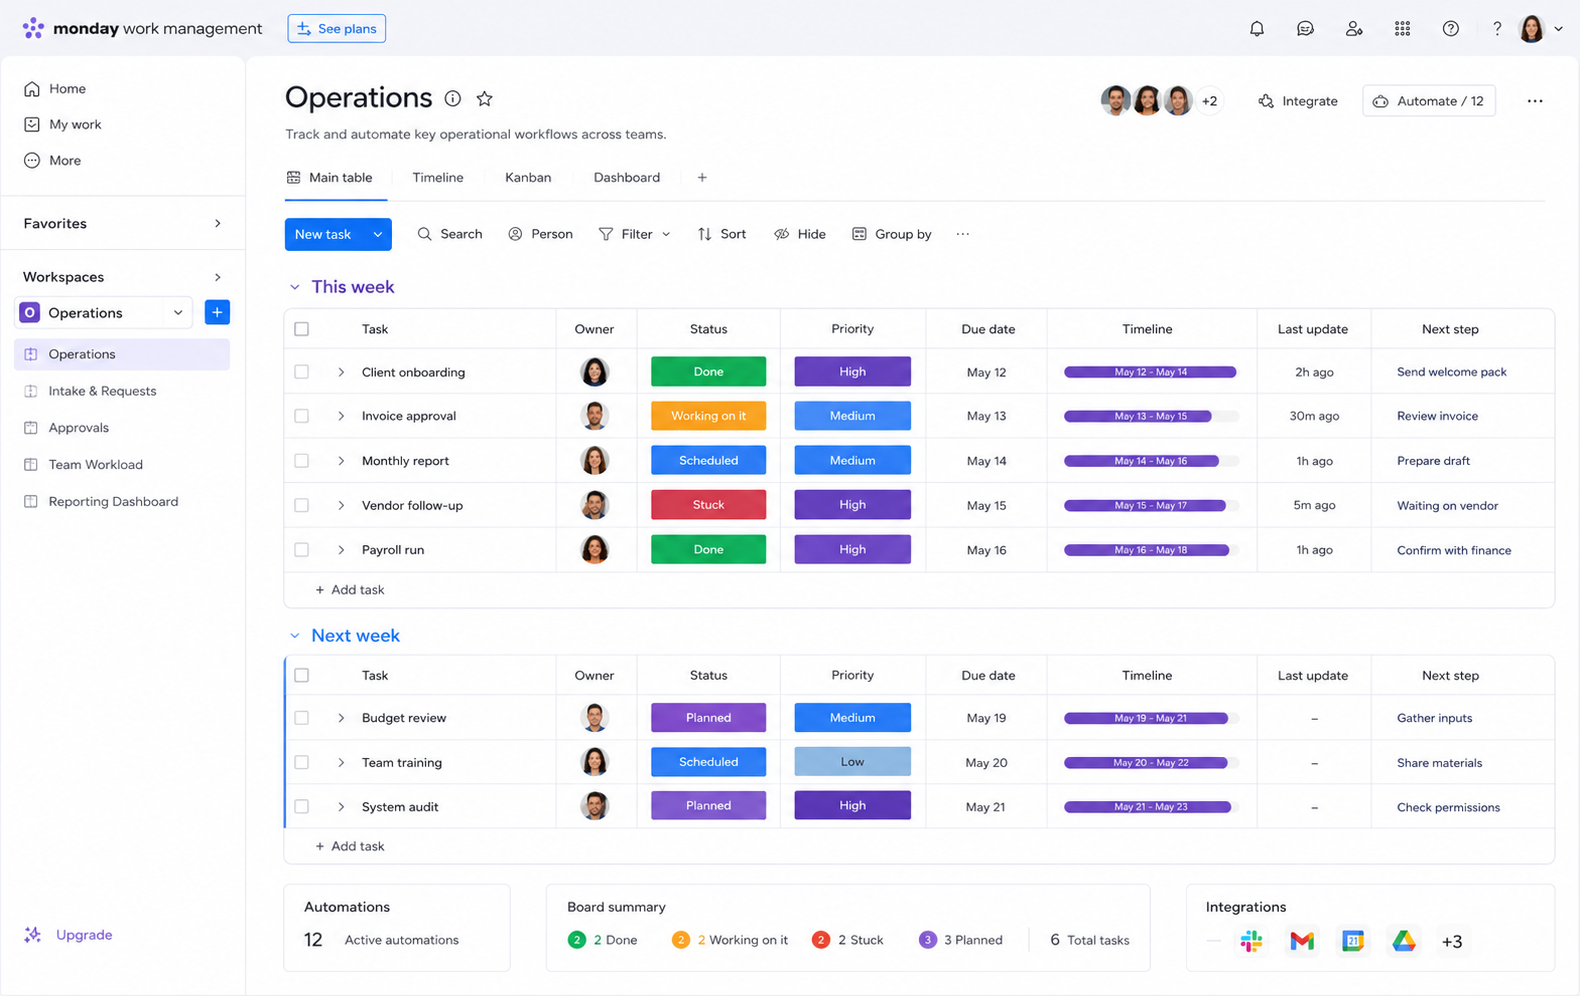Open the +2 board members badge
Image resolution: width=1580 pixels, height=996 pixels.
tap(1209, 101)
